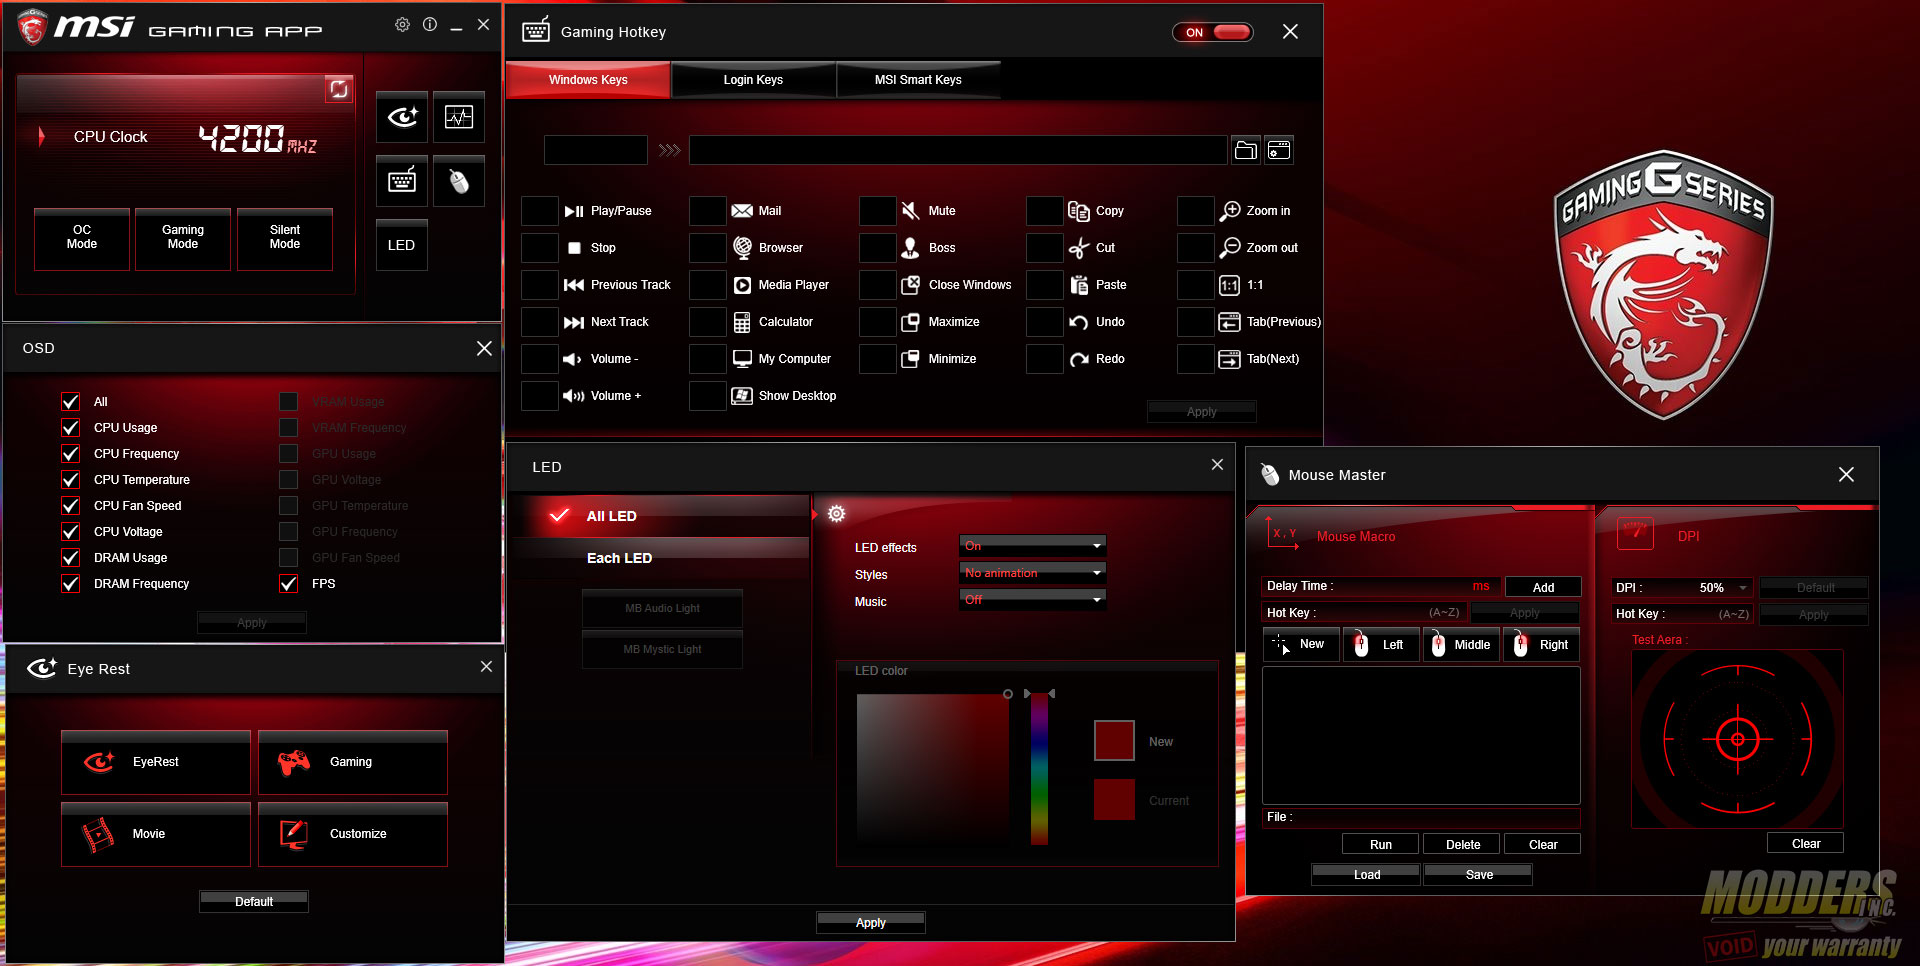
Task: Click the Cut scissors icon
Action: 1078,248
